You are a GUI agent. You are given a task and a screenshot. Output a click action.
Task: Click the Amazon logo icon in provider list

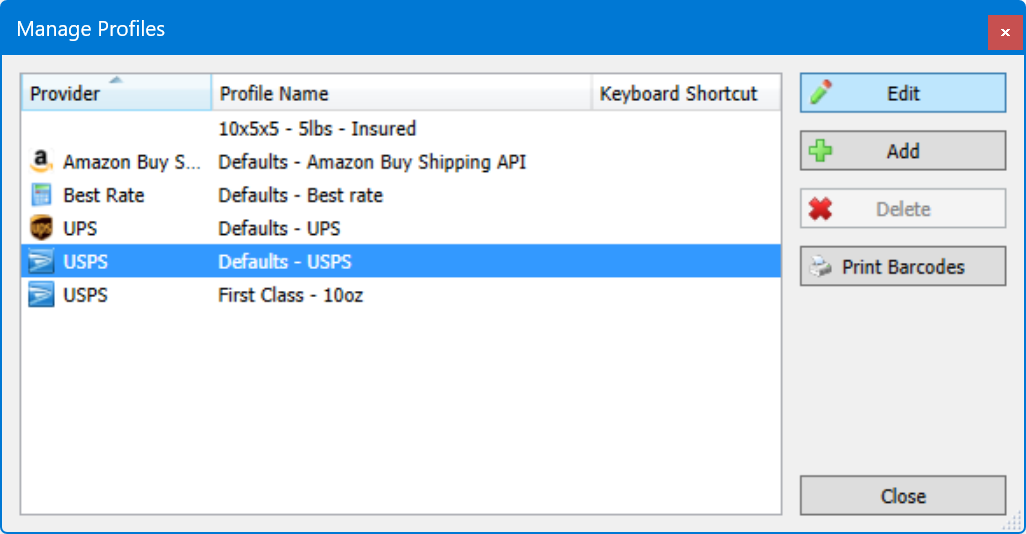tap(41, 161)
